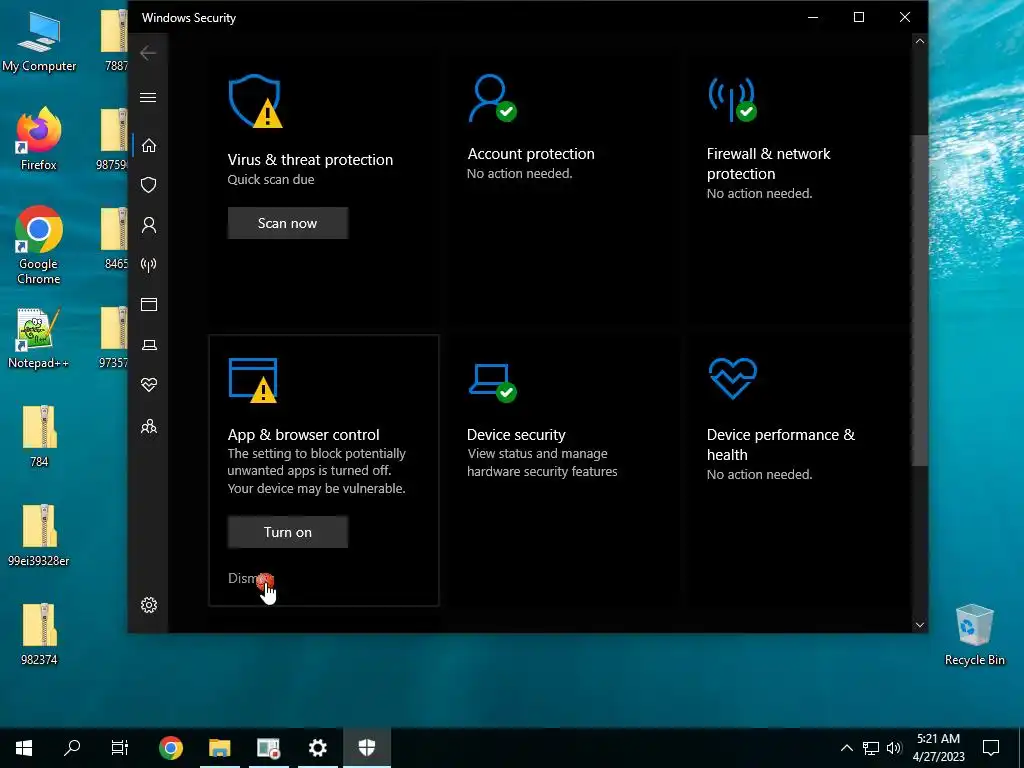
Task: Open Settings gear app on taskbar
Action: [317, 748]
